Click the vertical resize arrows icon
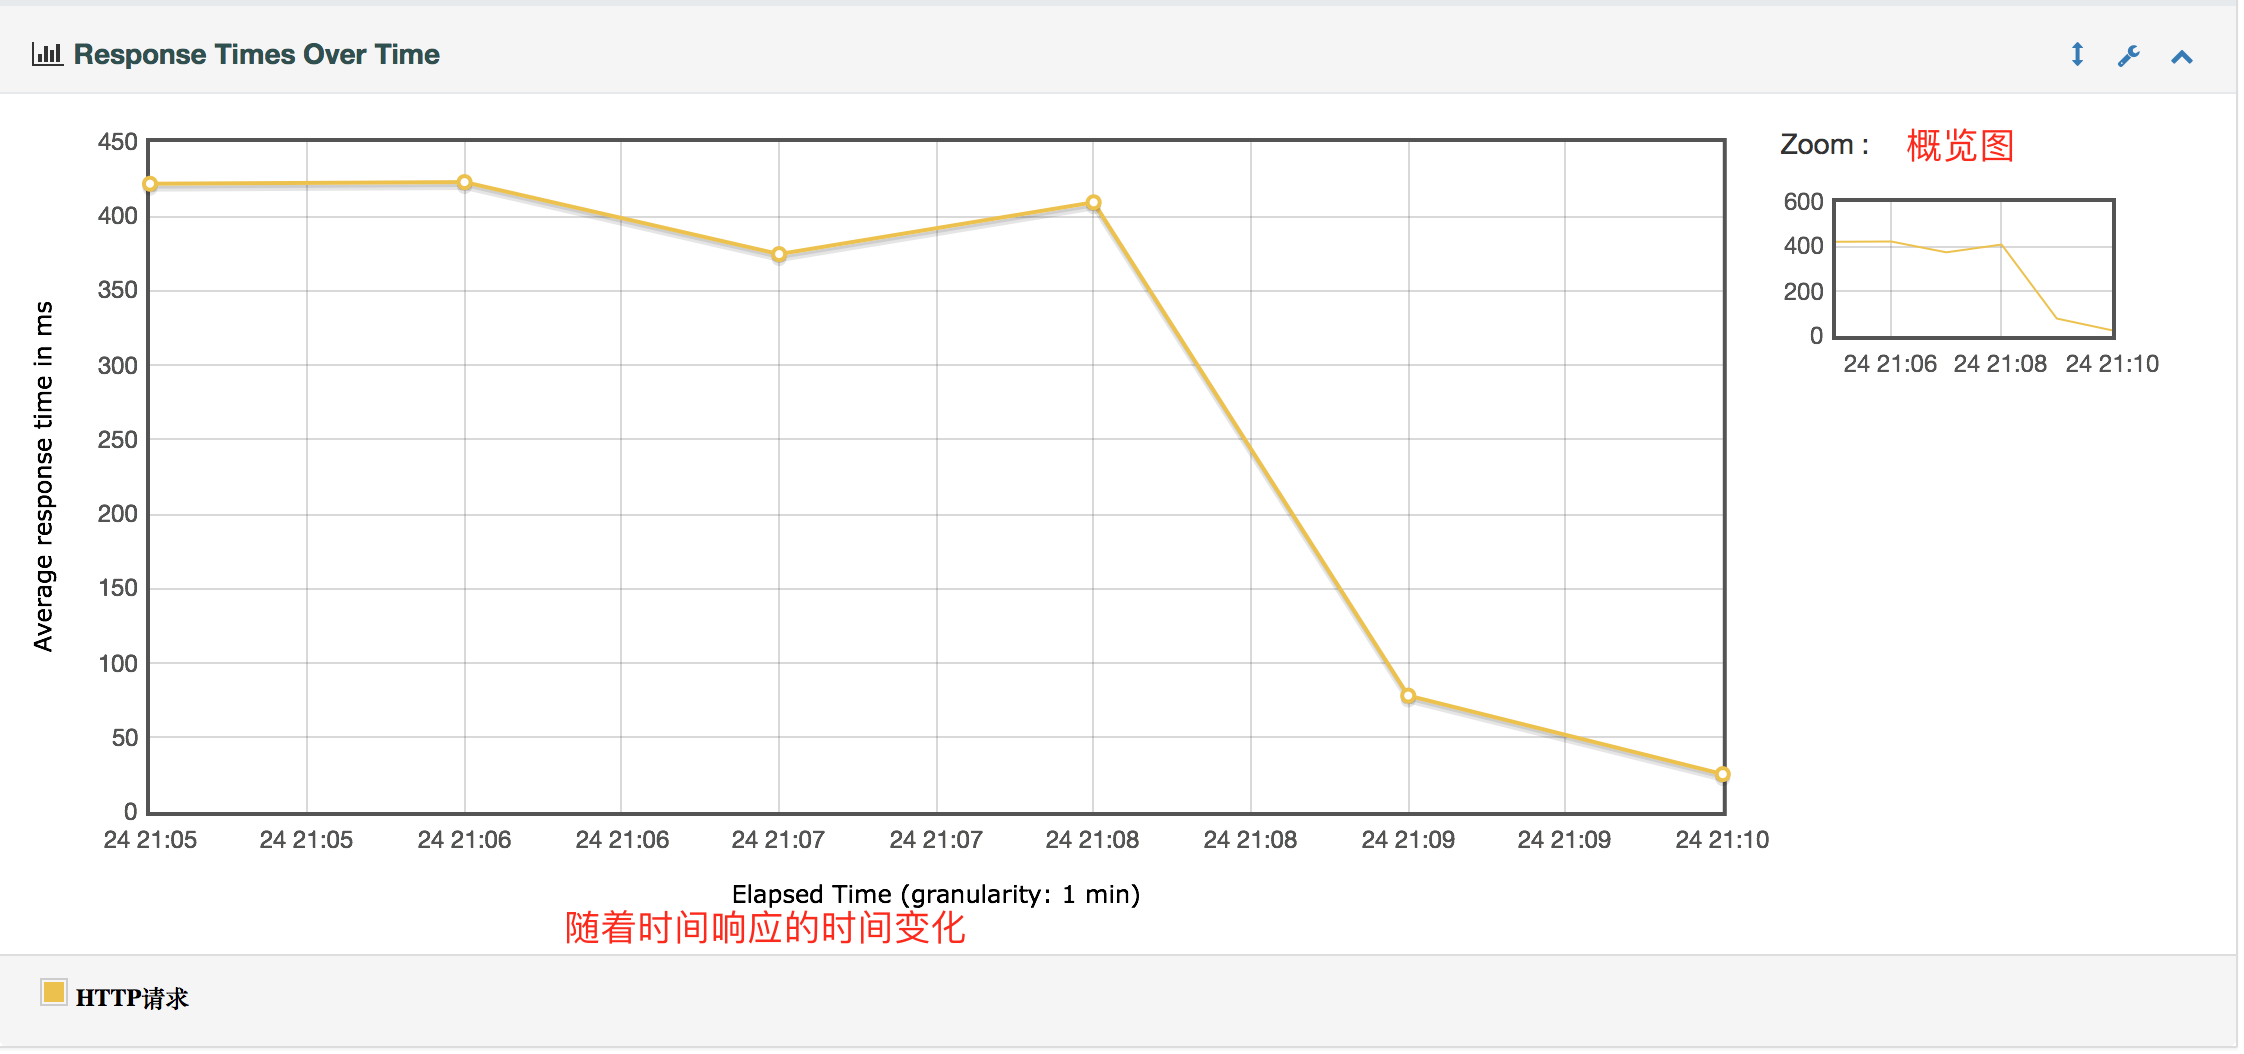 [2077, 55]
